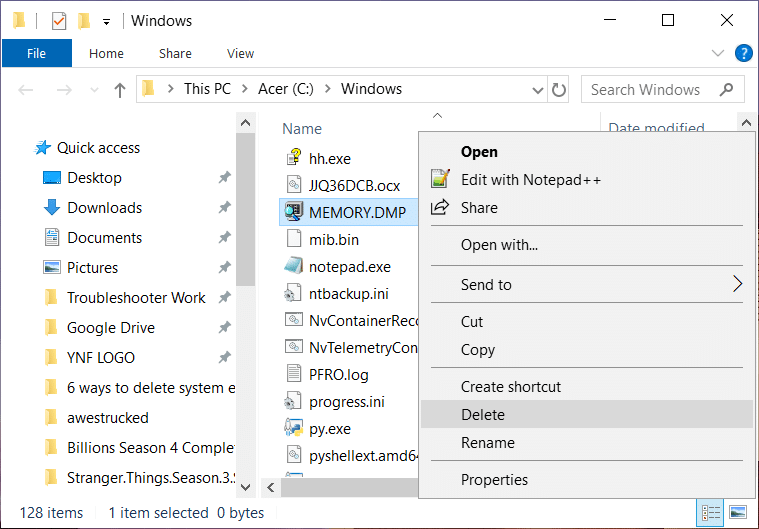
Task: Click the Up directory arrow
Action: pos(120,90)
